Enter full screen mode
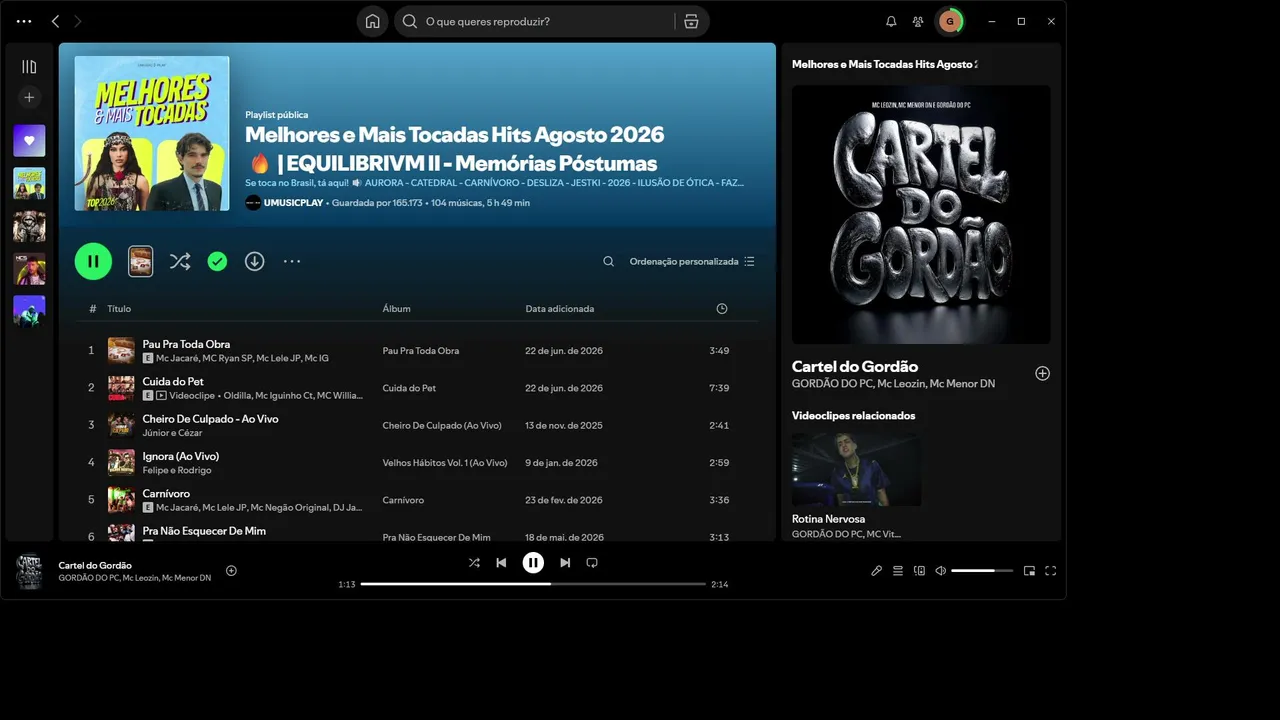Viewport: 1280px width, 720px height. point(1050,571)
